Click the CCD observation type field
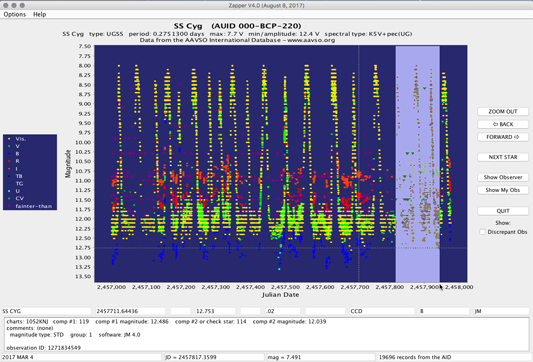The height and width of the screenshot is (362, 533). tap(382, 311)
